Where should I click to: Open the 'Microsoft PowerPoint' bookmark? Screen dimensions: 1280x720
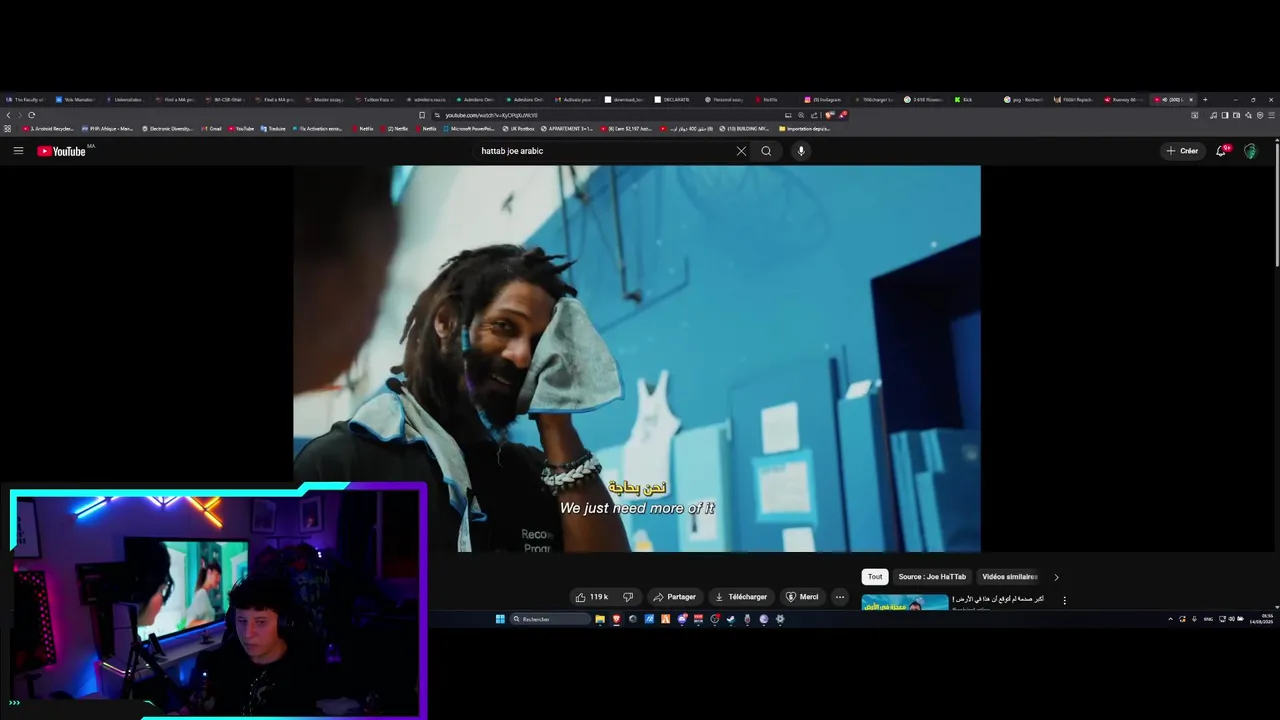pyautogui.click(x=469, y=129)
